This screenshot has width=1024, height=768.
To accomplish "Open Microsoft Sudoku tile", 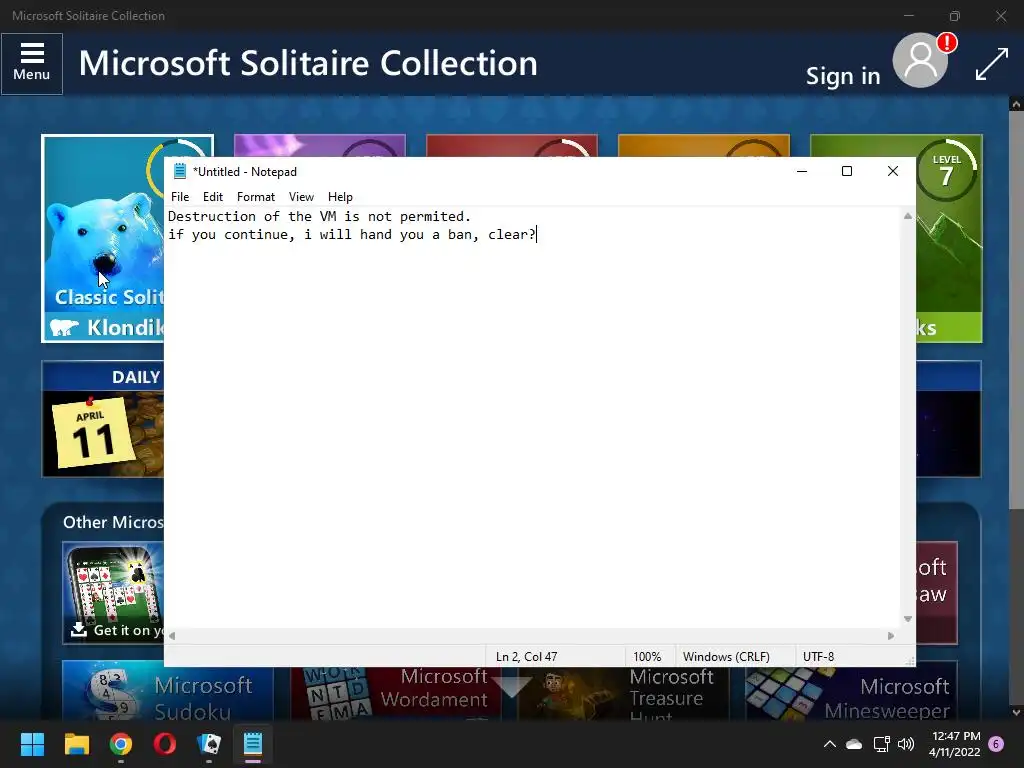I will (168, 692).
